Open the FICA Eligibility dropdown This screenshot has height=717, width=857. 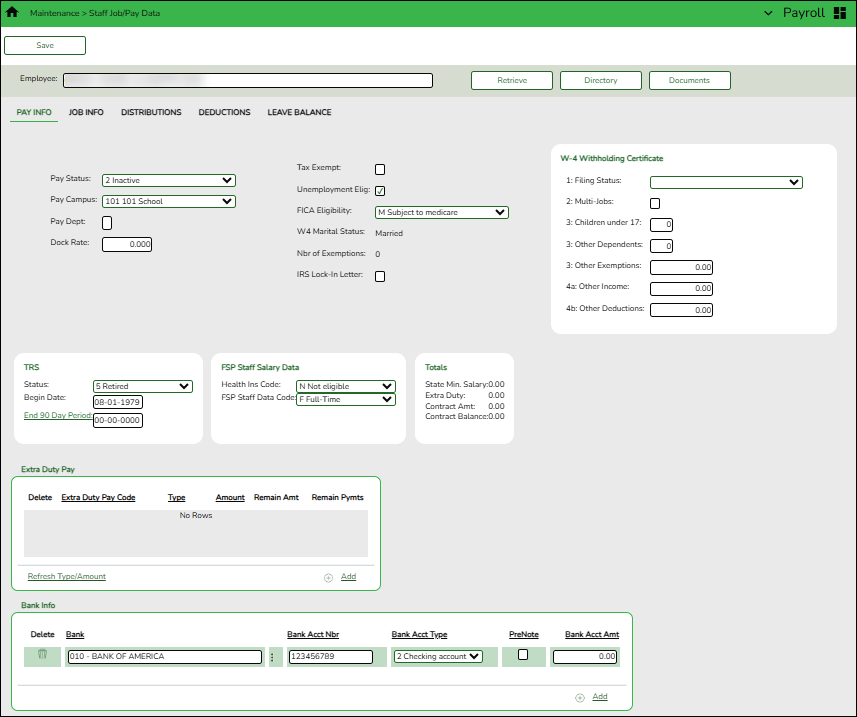coord(442,212)
